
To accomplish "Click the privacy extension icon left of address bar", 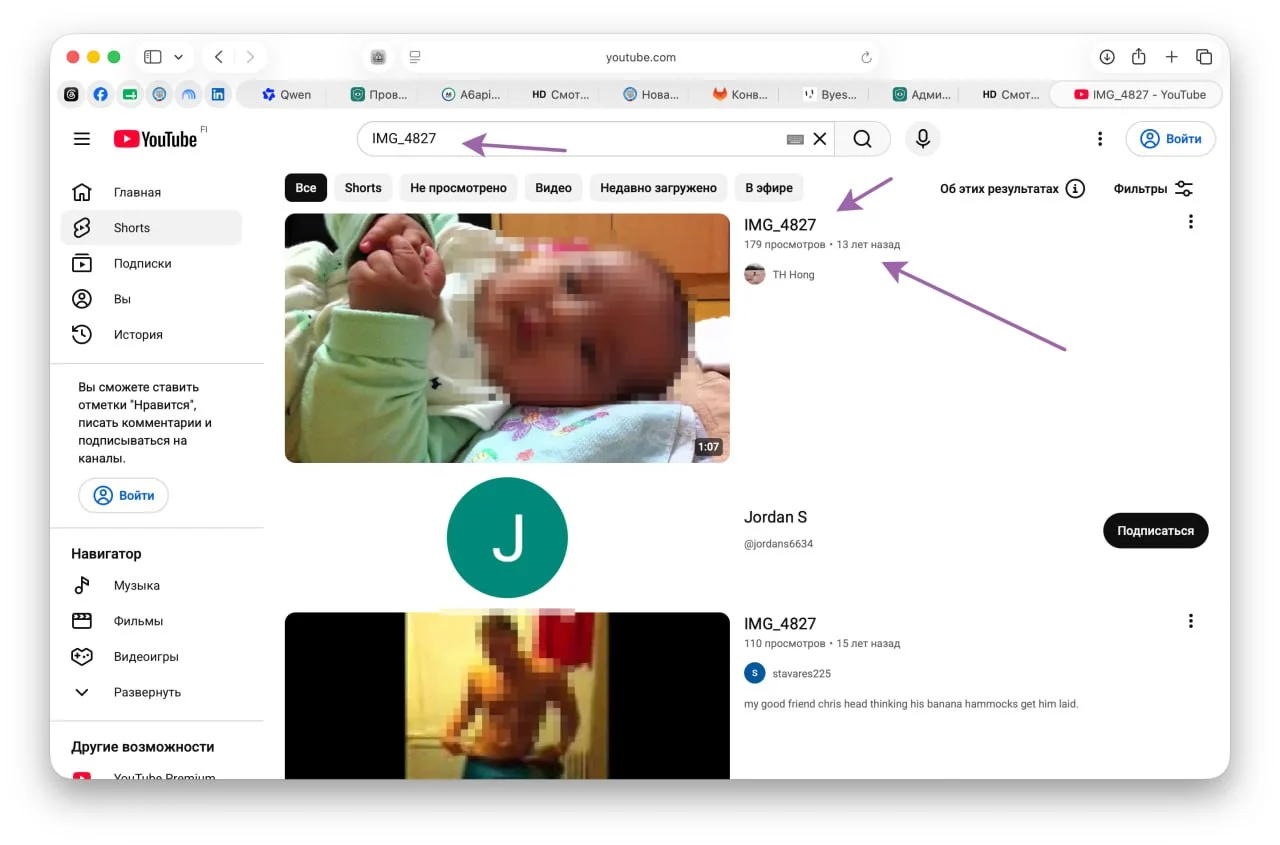I will [x=378, y=57].
